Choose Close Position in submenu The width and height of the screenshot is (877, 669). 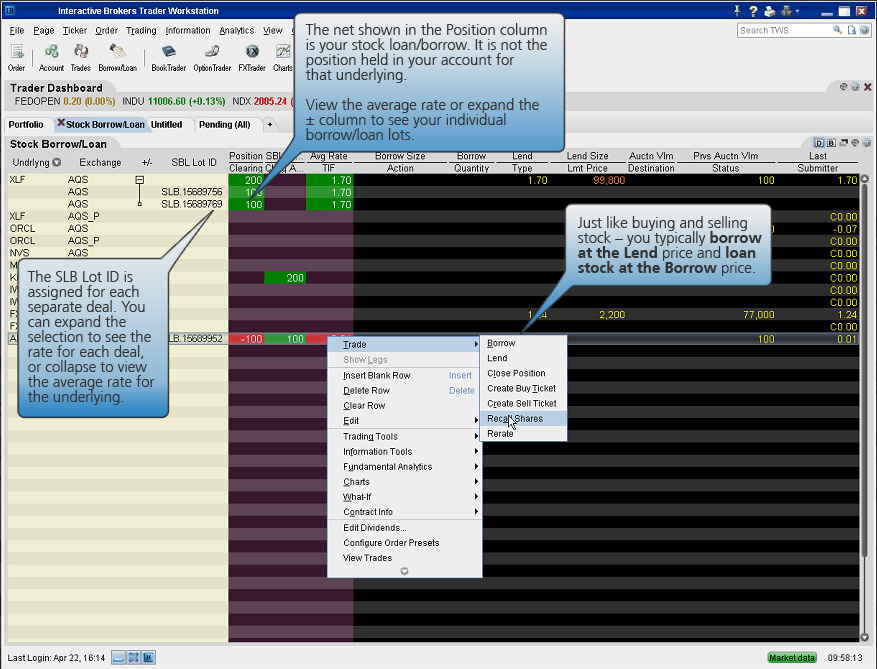tap(523, 373)
